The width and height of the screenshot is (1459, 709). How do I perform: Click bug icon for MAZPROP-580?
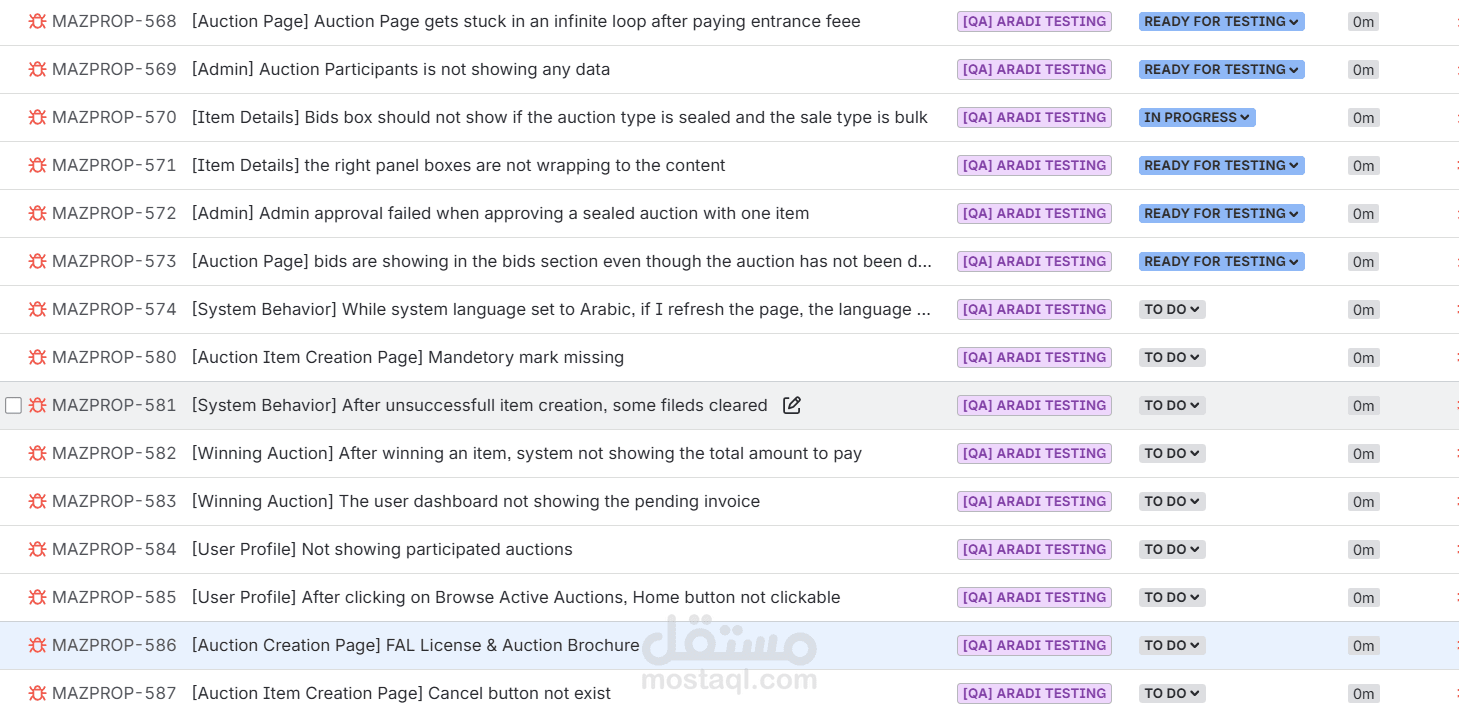point(38,357)
